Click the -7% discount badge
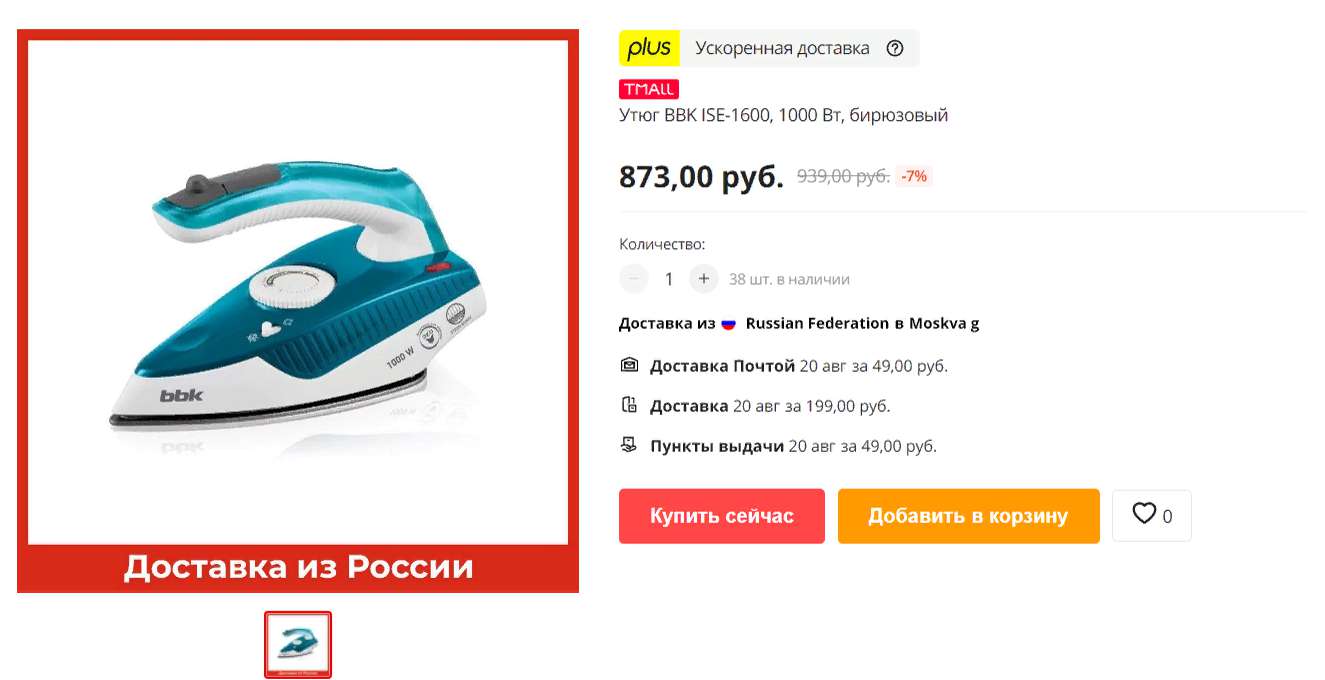The width and height of the screenshot is (1325, 680). (914, 176)
